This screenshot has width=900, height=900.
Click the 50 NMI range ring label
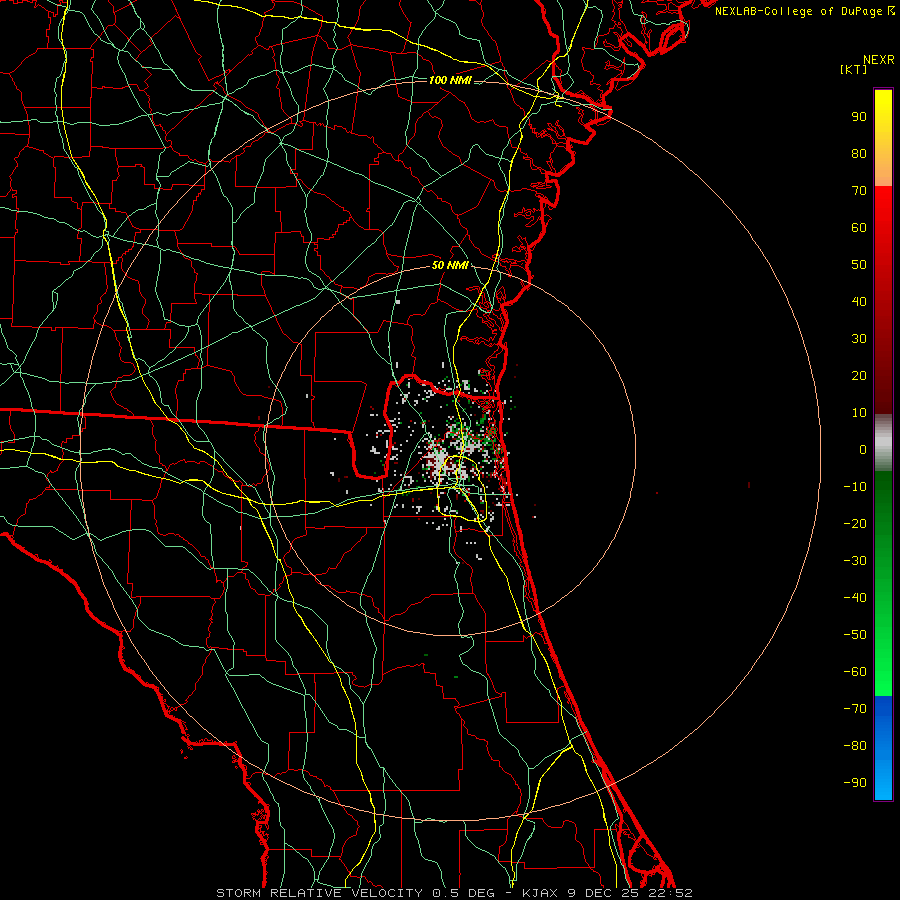point(450,265)
